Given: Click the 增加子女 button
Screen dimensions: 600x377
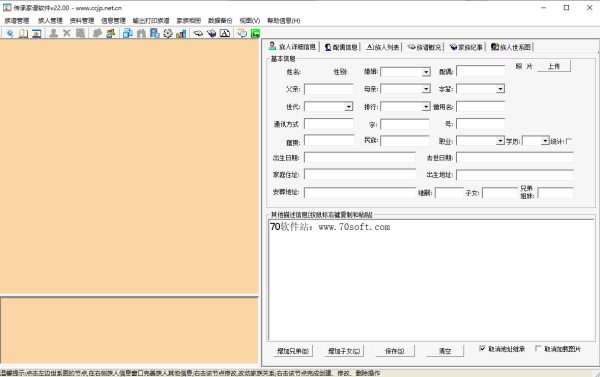Looking at the screenshot, I should tap(344, 351).
